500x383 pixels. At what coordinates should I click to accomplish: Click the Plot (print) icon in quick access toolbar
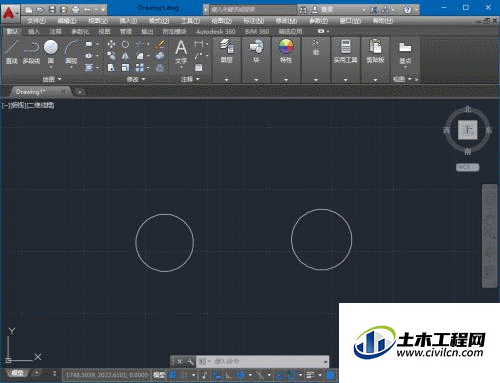pos(76,9)
